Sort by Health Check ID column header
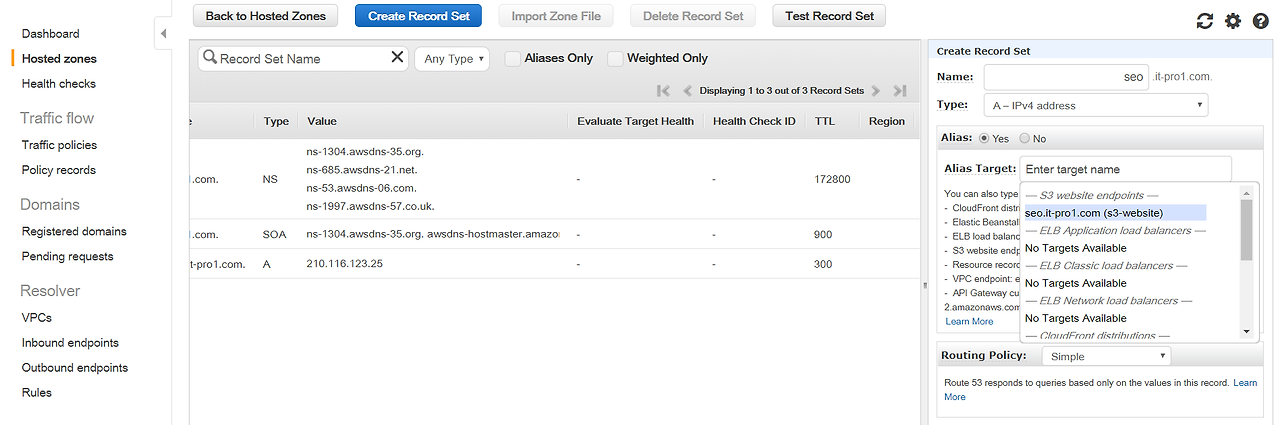Image resolution: width=1280 pixels, height=425 pixels. pyautogui.click(x=754, y=121)
